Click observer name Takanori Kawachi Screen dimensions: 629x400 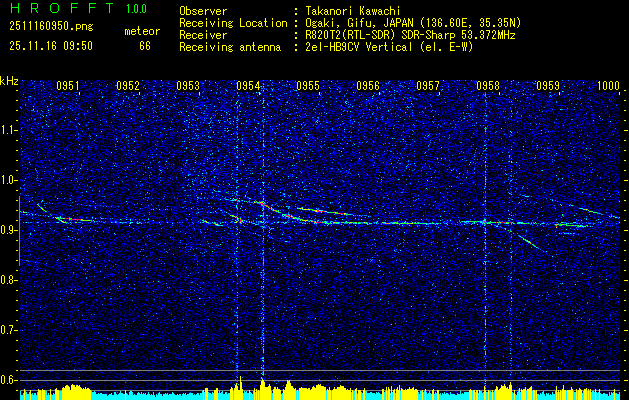tap(351, 11)
